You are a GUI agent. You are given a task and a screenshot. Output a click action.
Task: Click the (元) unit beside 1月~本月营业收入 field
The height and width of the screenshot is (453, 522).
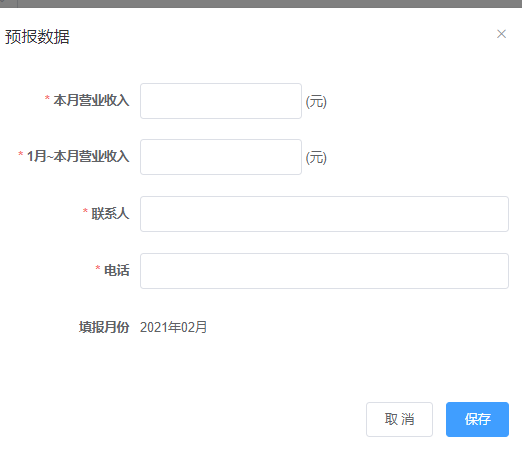click(x=316, y=157)
